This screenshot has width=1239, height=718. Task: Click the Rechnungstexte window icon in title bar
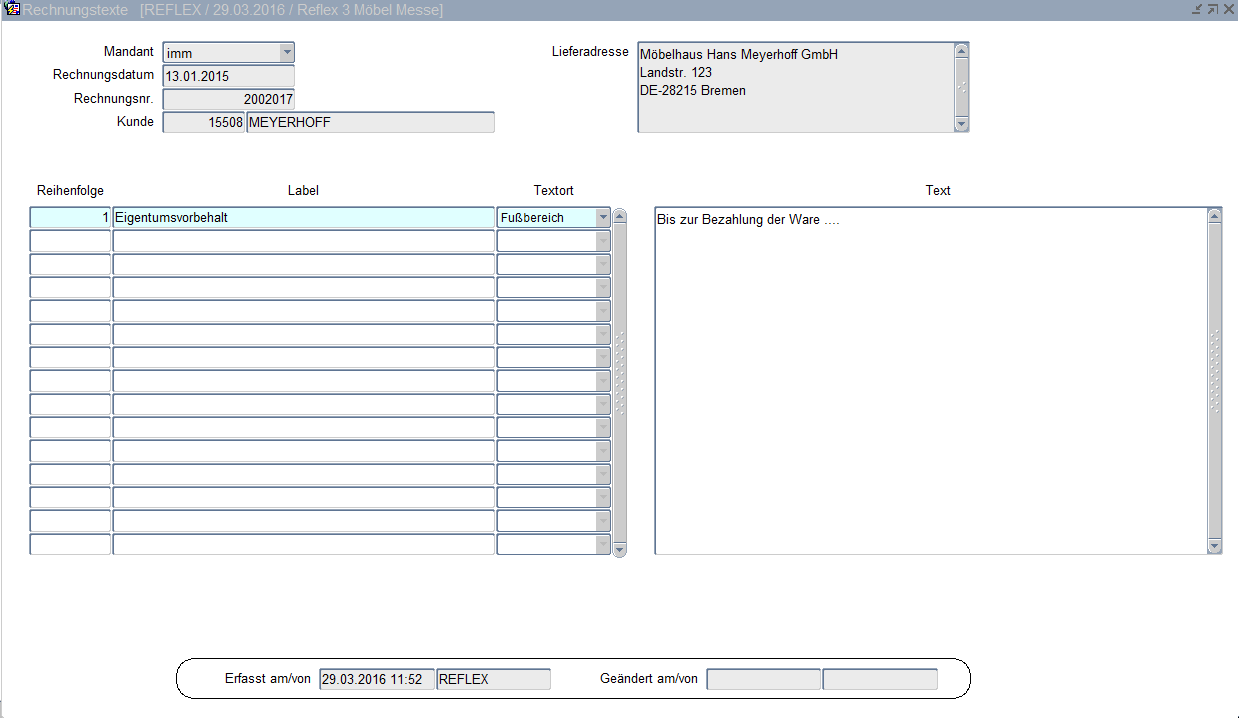[13, 9]
